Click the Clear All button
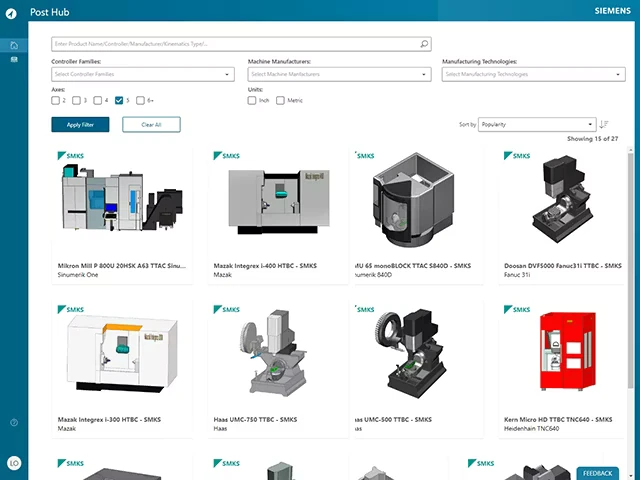This screenshot has height=480, width=640. (x=151, y=125)
